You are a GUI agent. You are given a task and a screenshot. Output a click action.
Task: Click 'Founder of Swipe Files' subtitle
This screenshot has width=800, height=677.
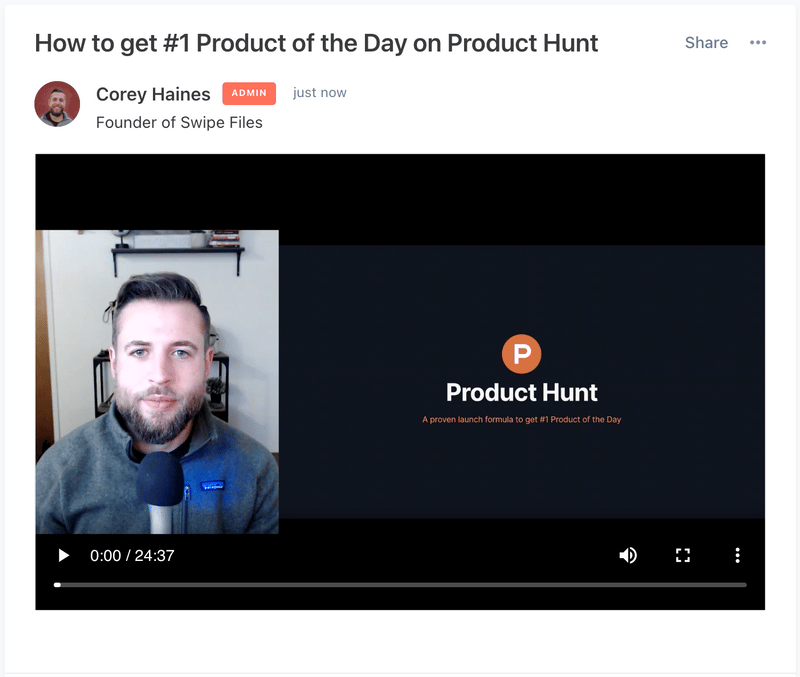(x=179, y=122)
